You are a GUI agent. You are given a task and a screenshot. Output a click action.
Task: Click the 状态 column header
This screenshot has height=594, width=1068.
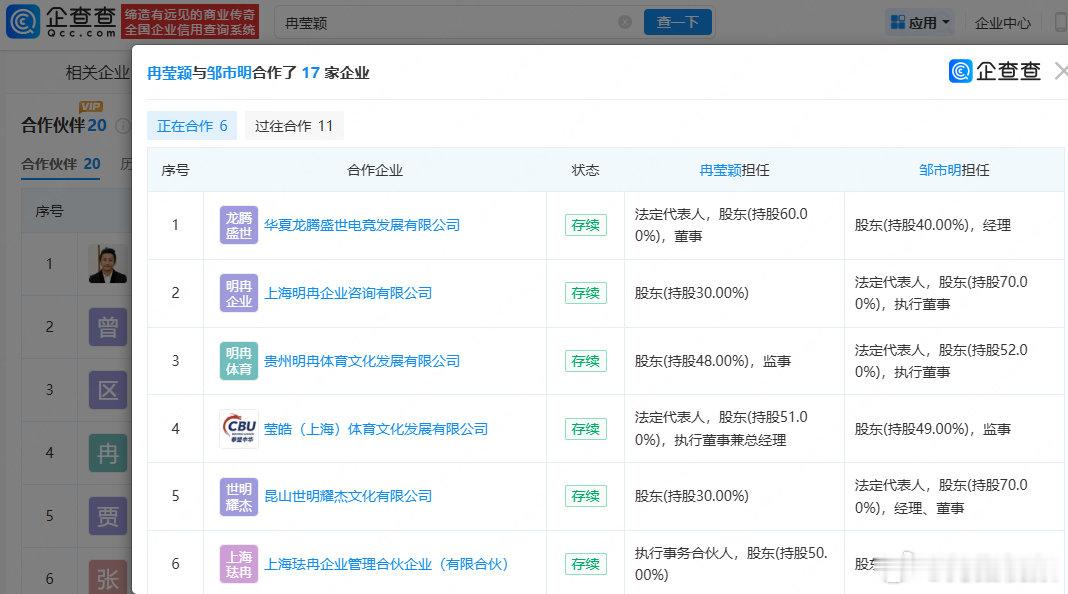(x=585, y=170)
